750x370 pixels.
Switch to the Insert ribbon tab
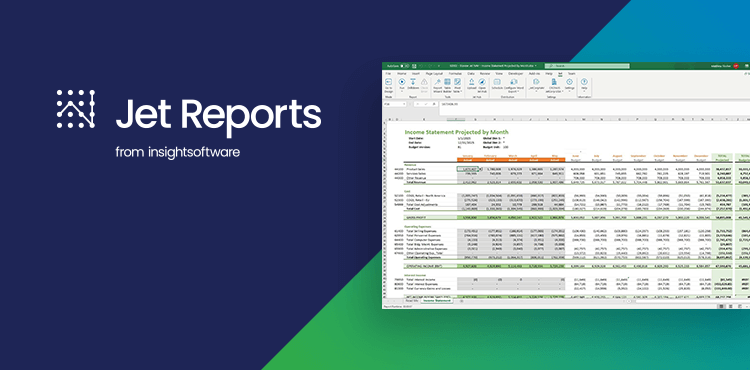416,74
